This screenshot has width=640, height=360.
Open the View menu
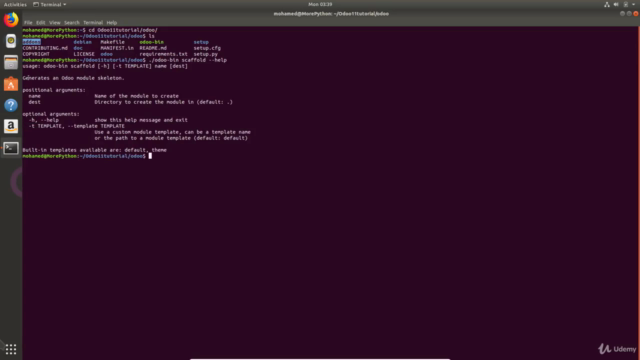pyautogui.click(x=55, y=23)
